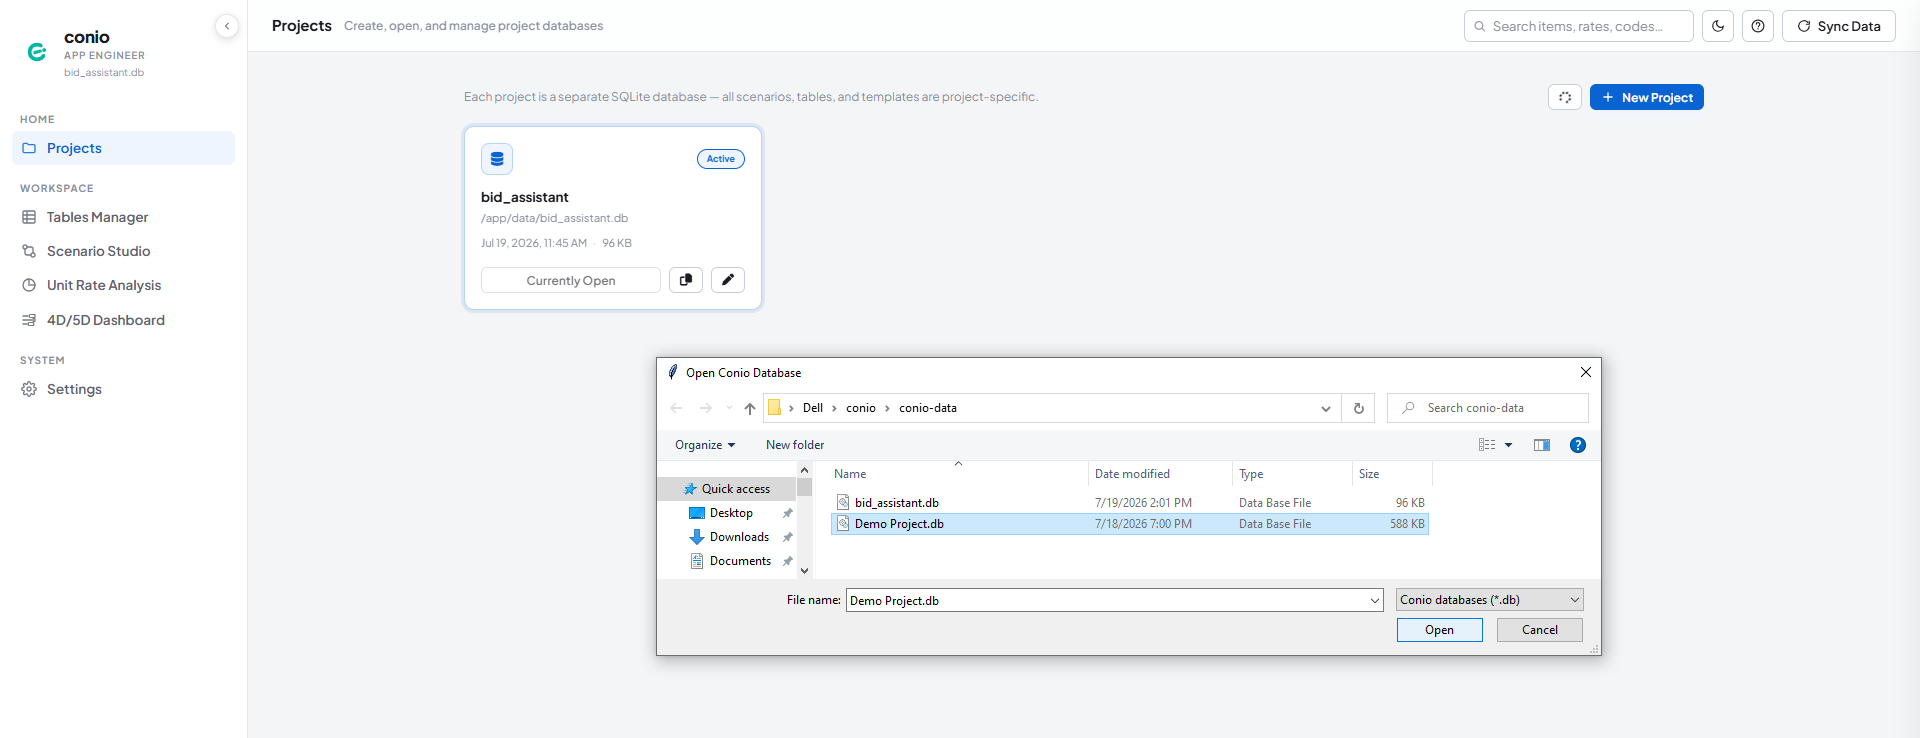Click the conio logo icon
This screenshot has width=1920, height=738.
tap(37, 52)
